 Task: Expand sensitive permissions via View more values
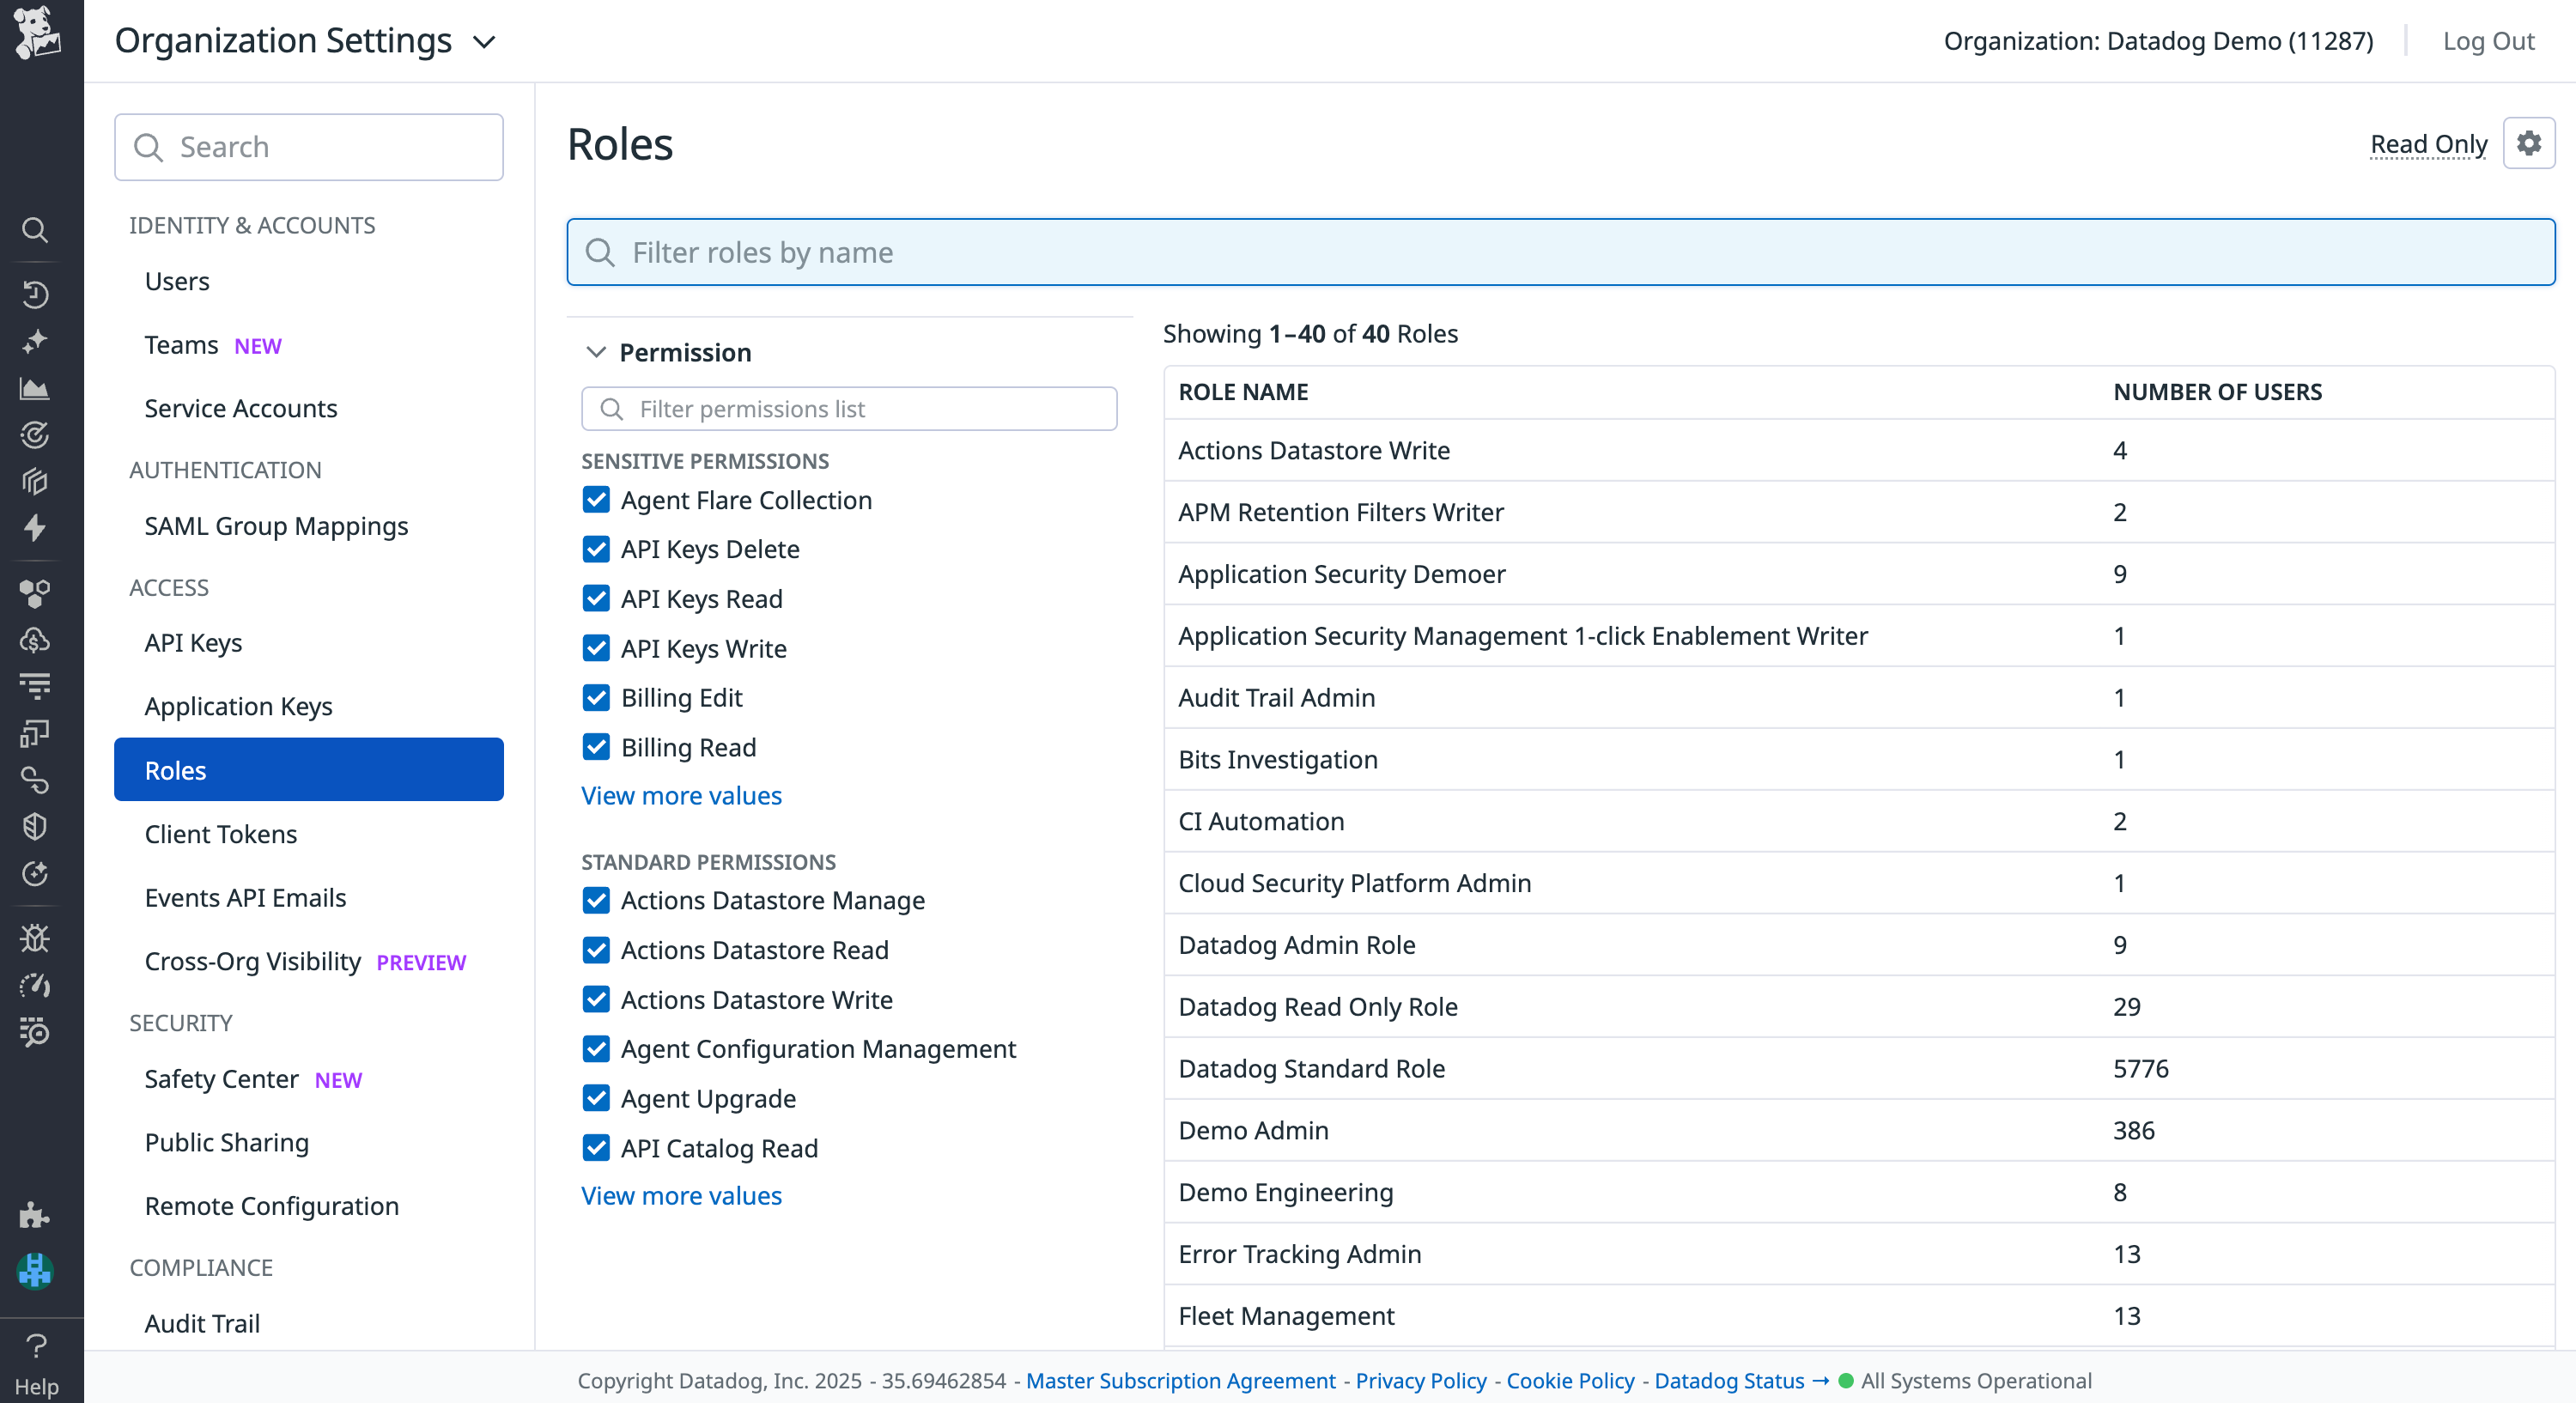tap(681, 795)
